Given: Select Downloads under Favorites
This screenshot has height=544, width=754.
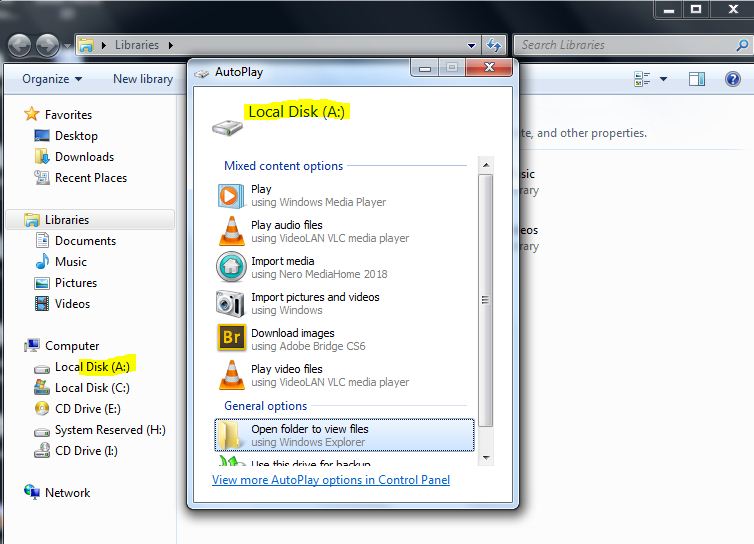Looking at the screenshot, I should coord(84,157).
